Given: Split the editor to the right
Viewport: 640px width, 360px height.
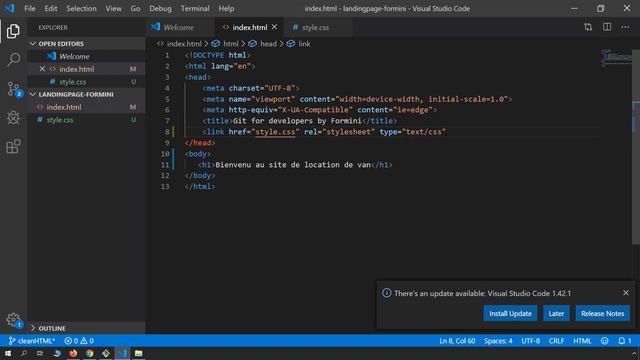Looking at the screenshot, I should [607, 27].
